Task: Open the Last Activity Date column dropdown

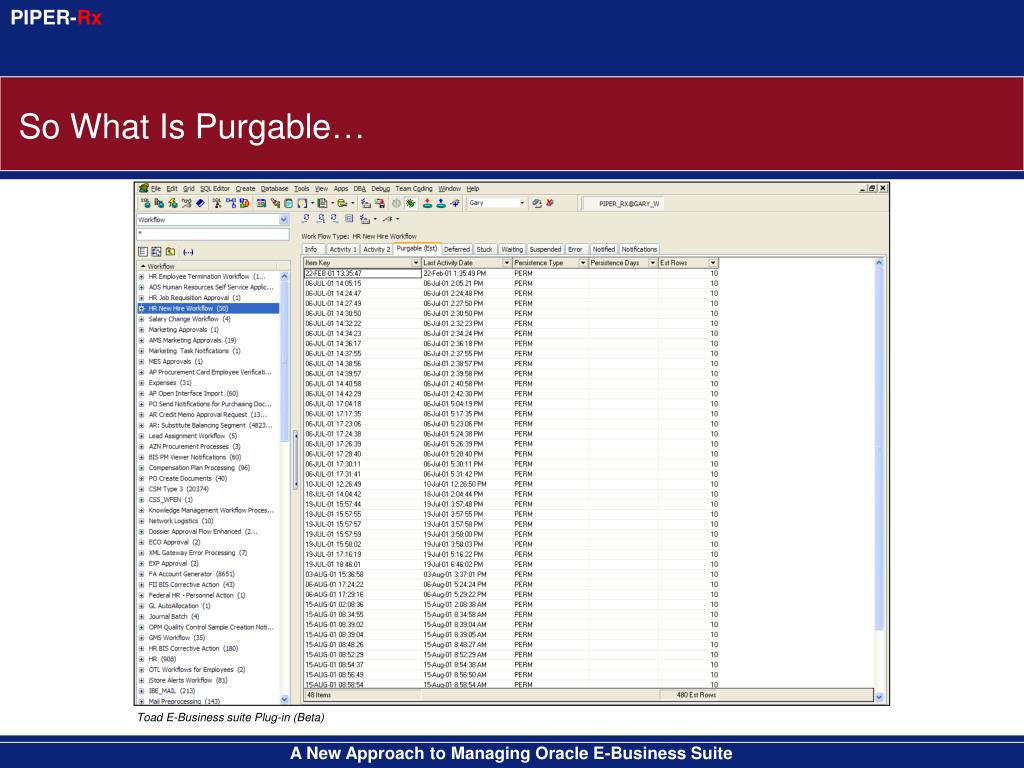Action: pyautogui.click(x=507, y=263)
